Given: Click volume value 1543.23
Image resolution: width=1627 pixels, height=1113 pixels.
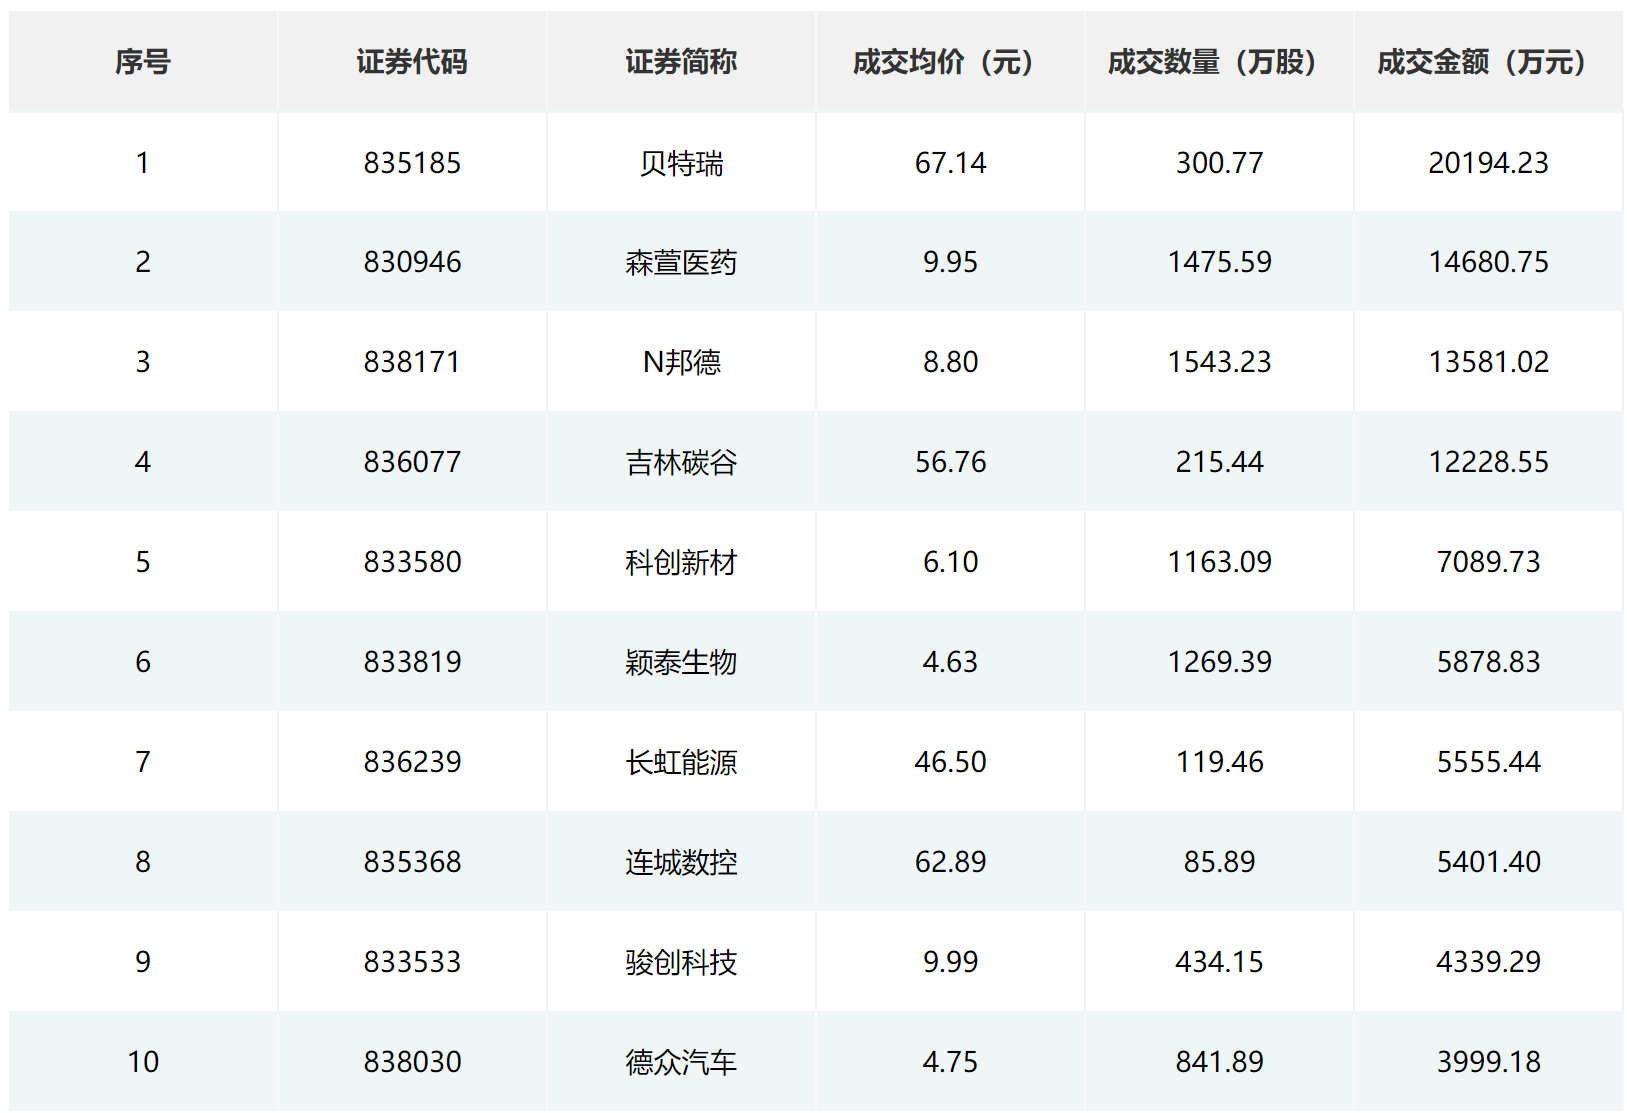Looking at the screenshot, I should click(1219, 362).
